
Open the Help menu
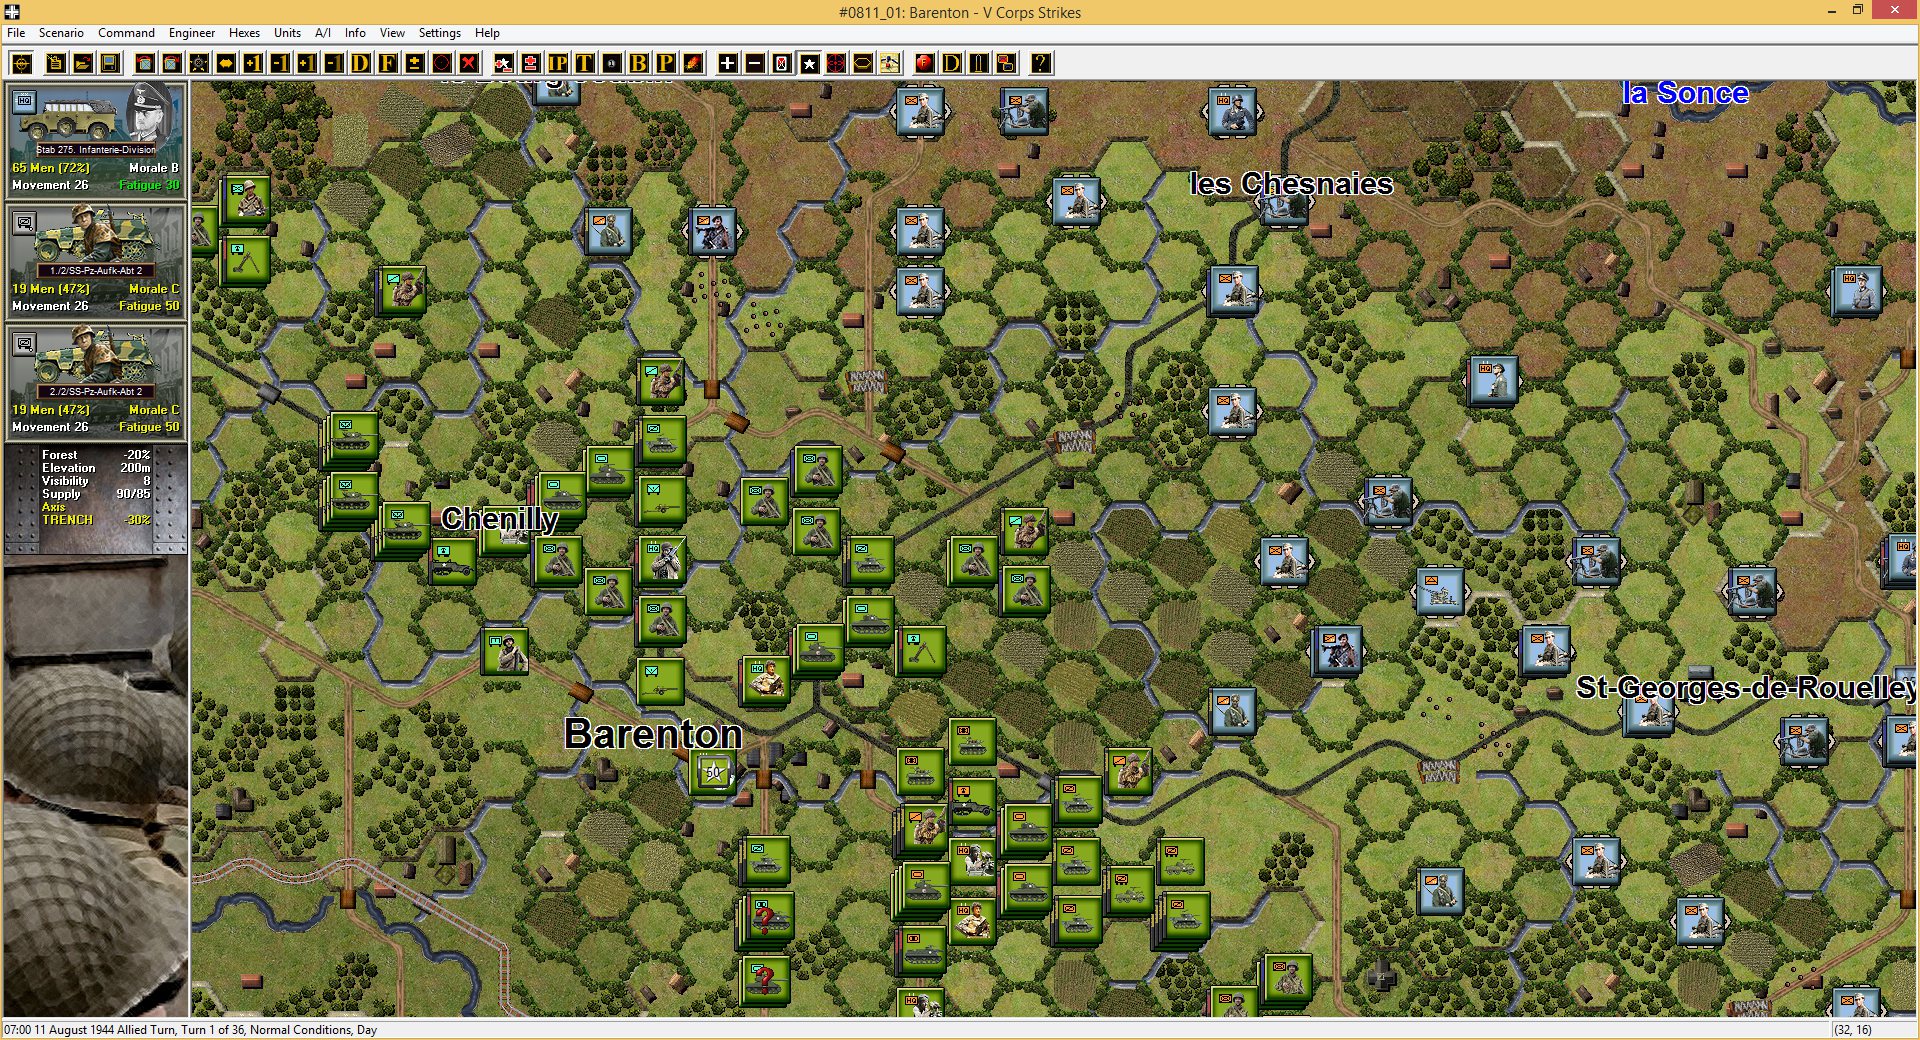click(x=487, y=33)
